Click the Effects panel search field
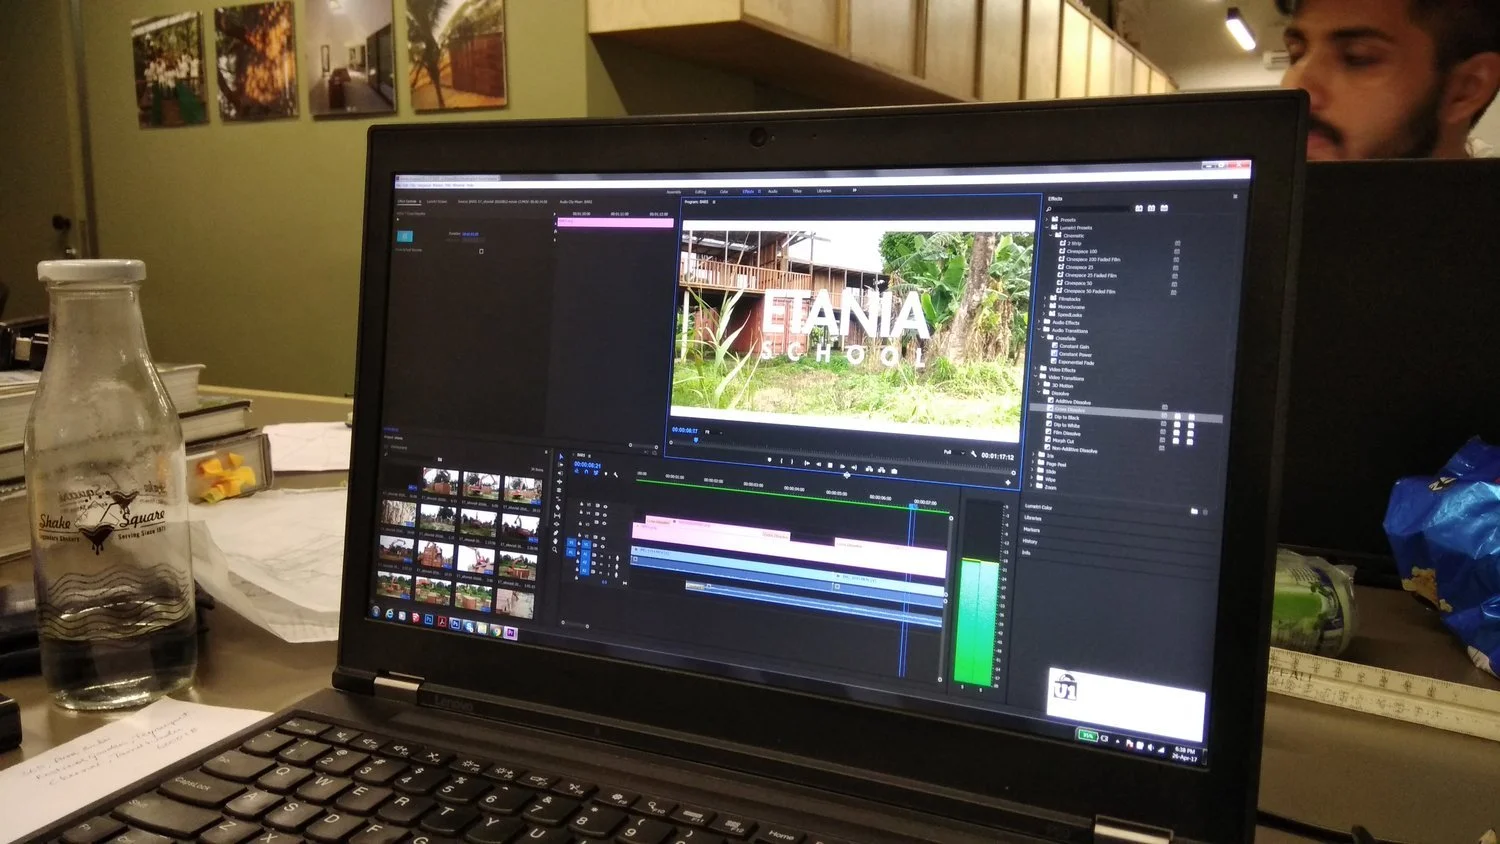 point(1092,208)
